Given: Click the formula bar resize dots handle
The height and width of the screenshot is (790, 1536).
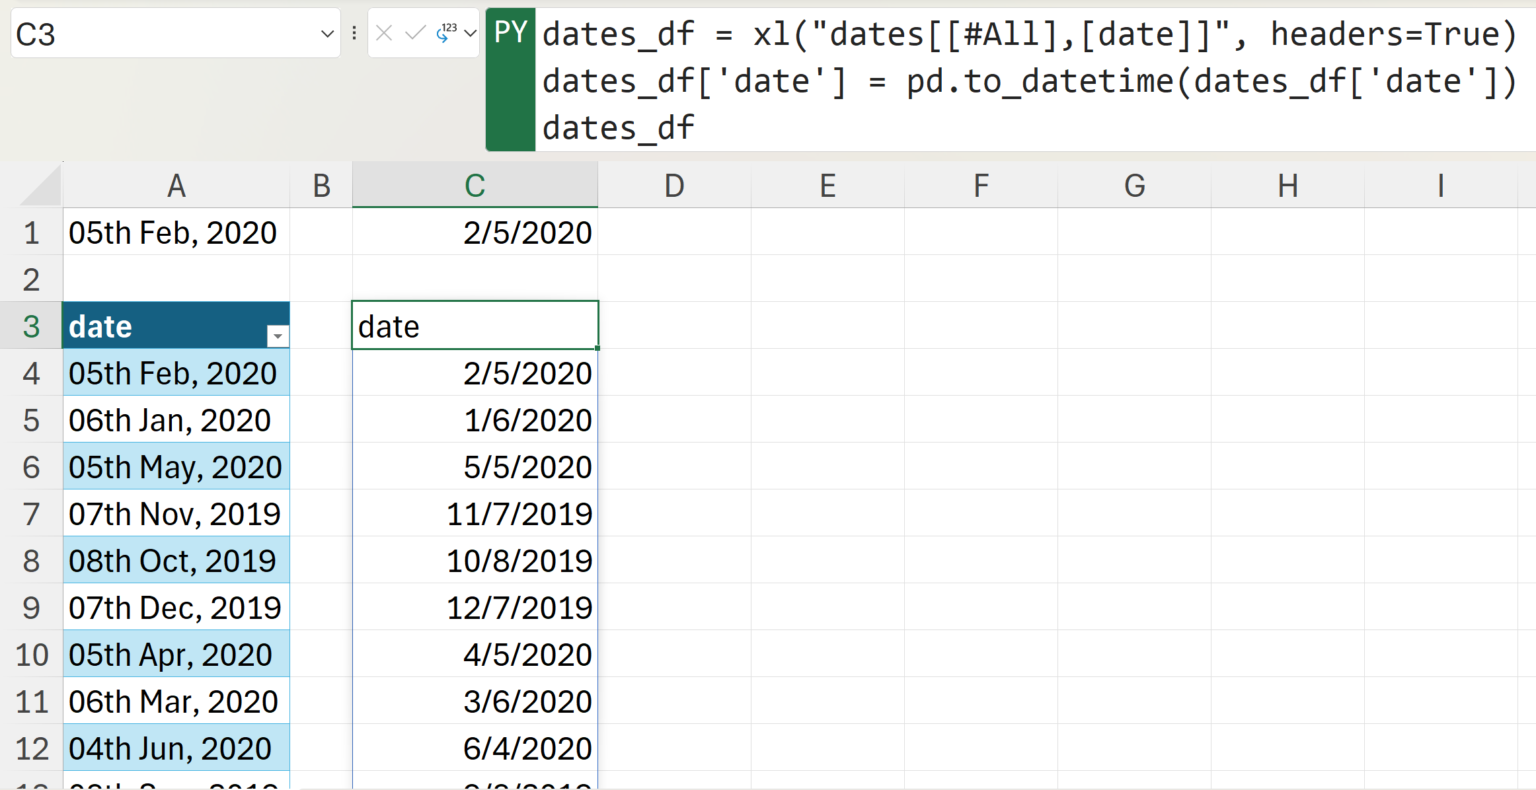Looking at the screenshot, I should pyautogui.click(x=354, y=34).
